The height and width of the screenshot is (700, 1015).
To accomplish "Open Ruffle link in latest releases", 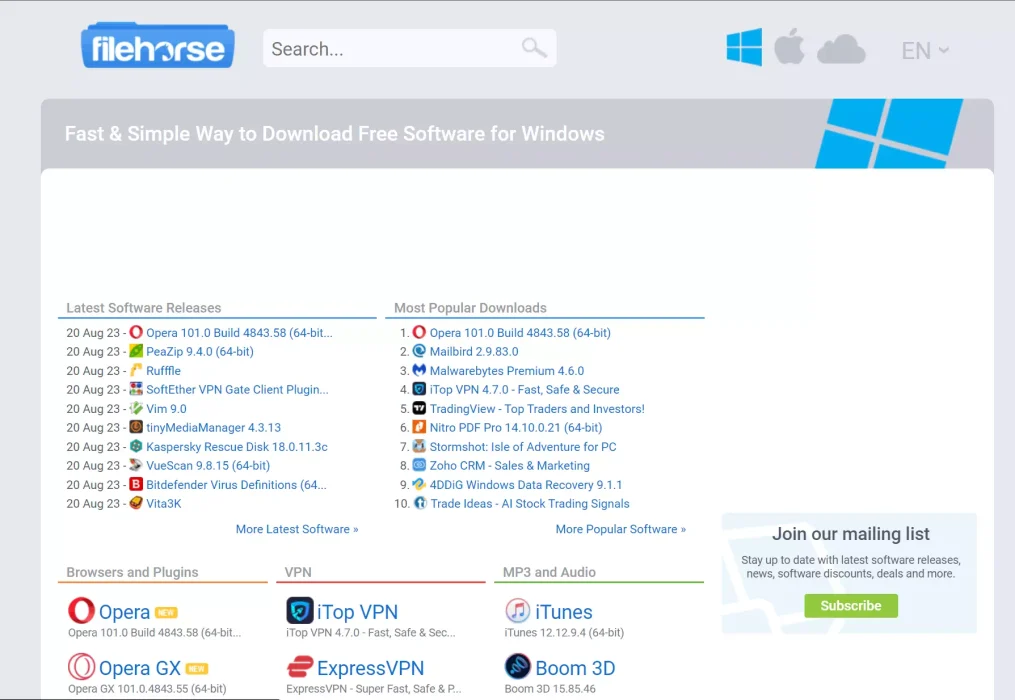I will (163, 371).
